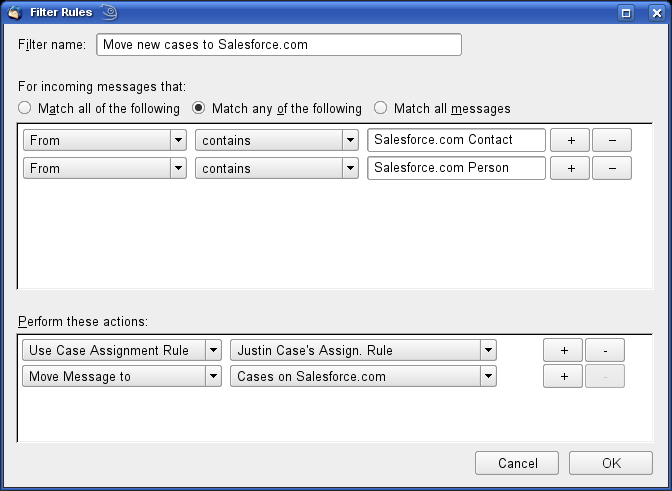Add action after Move Message to row
The height and width of the screenshot is (491, 672).
[563, 376]
